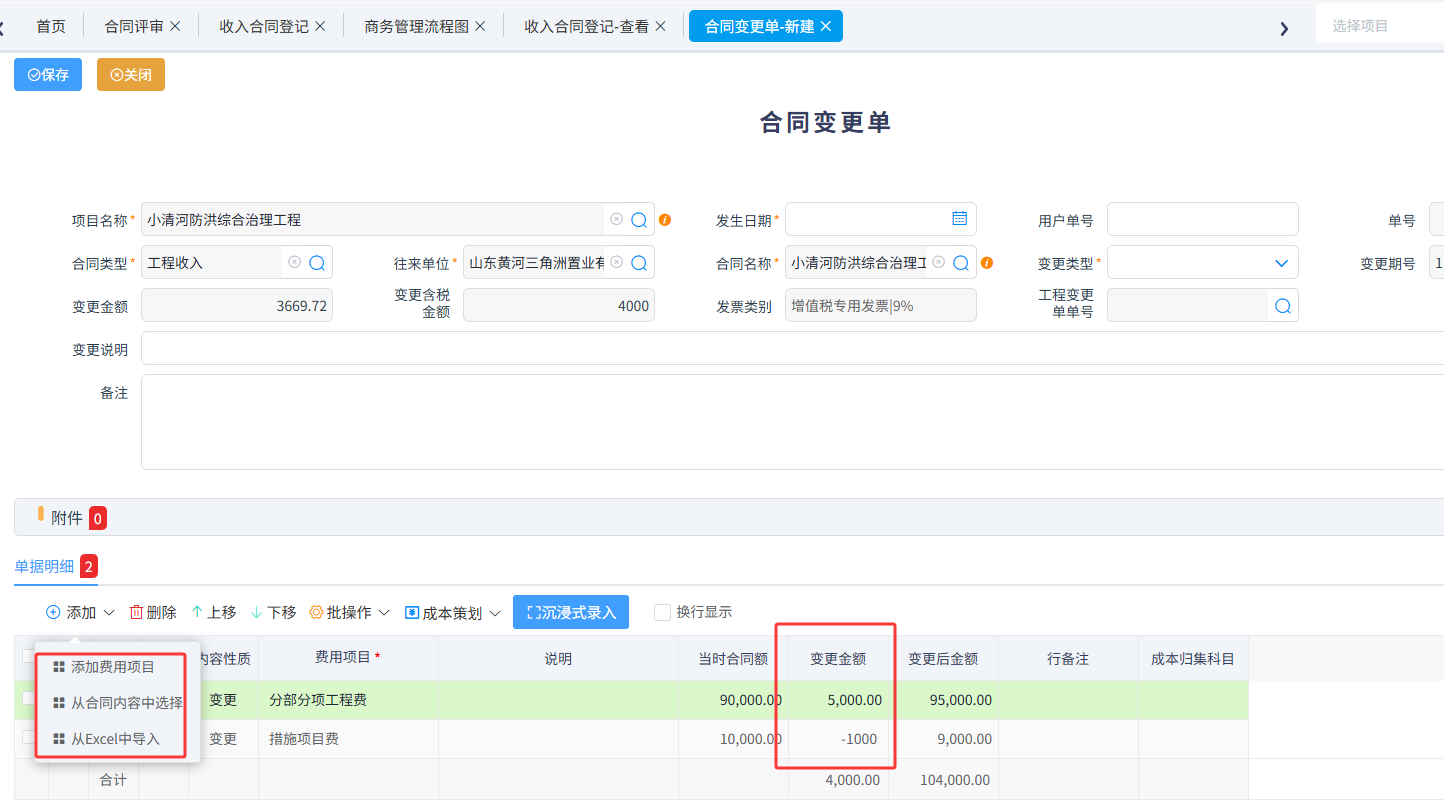Open the 批操作 dropdown

349,612
